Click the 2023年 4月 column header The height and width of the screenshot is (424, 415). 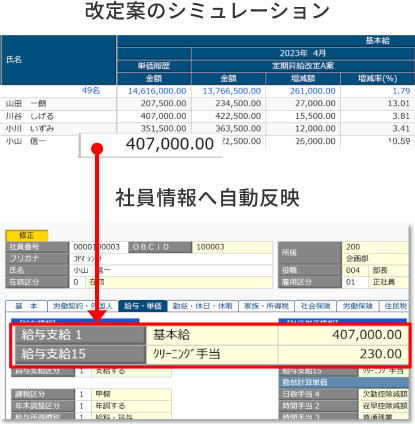coord(303,53)
